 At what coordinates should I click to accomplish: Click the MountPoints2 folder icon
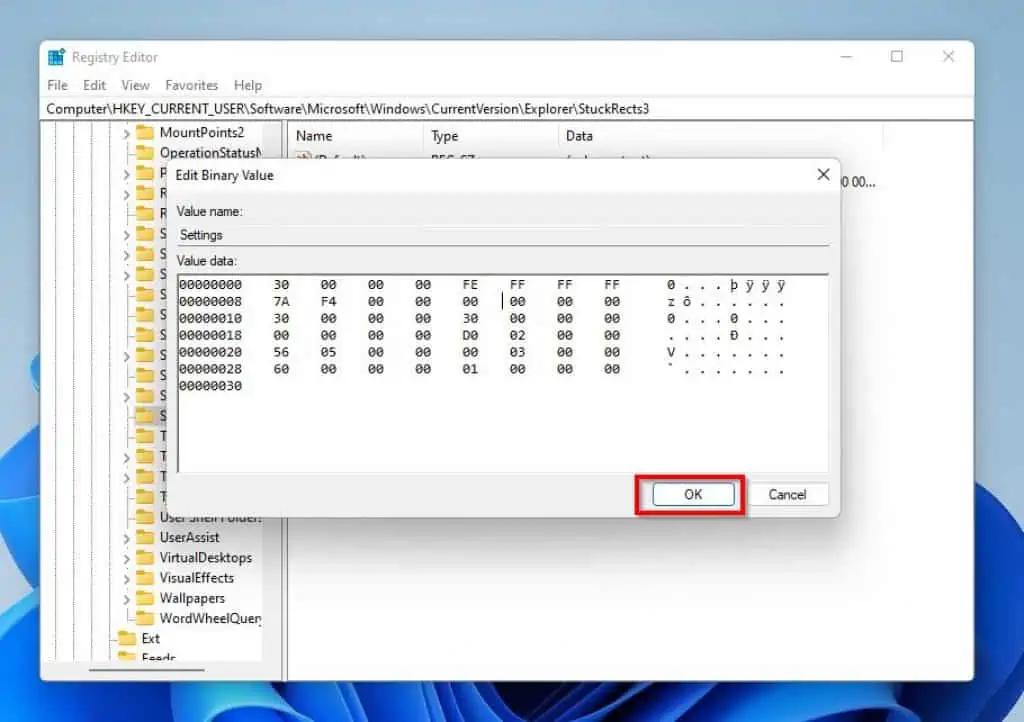(x=146, y=132)
